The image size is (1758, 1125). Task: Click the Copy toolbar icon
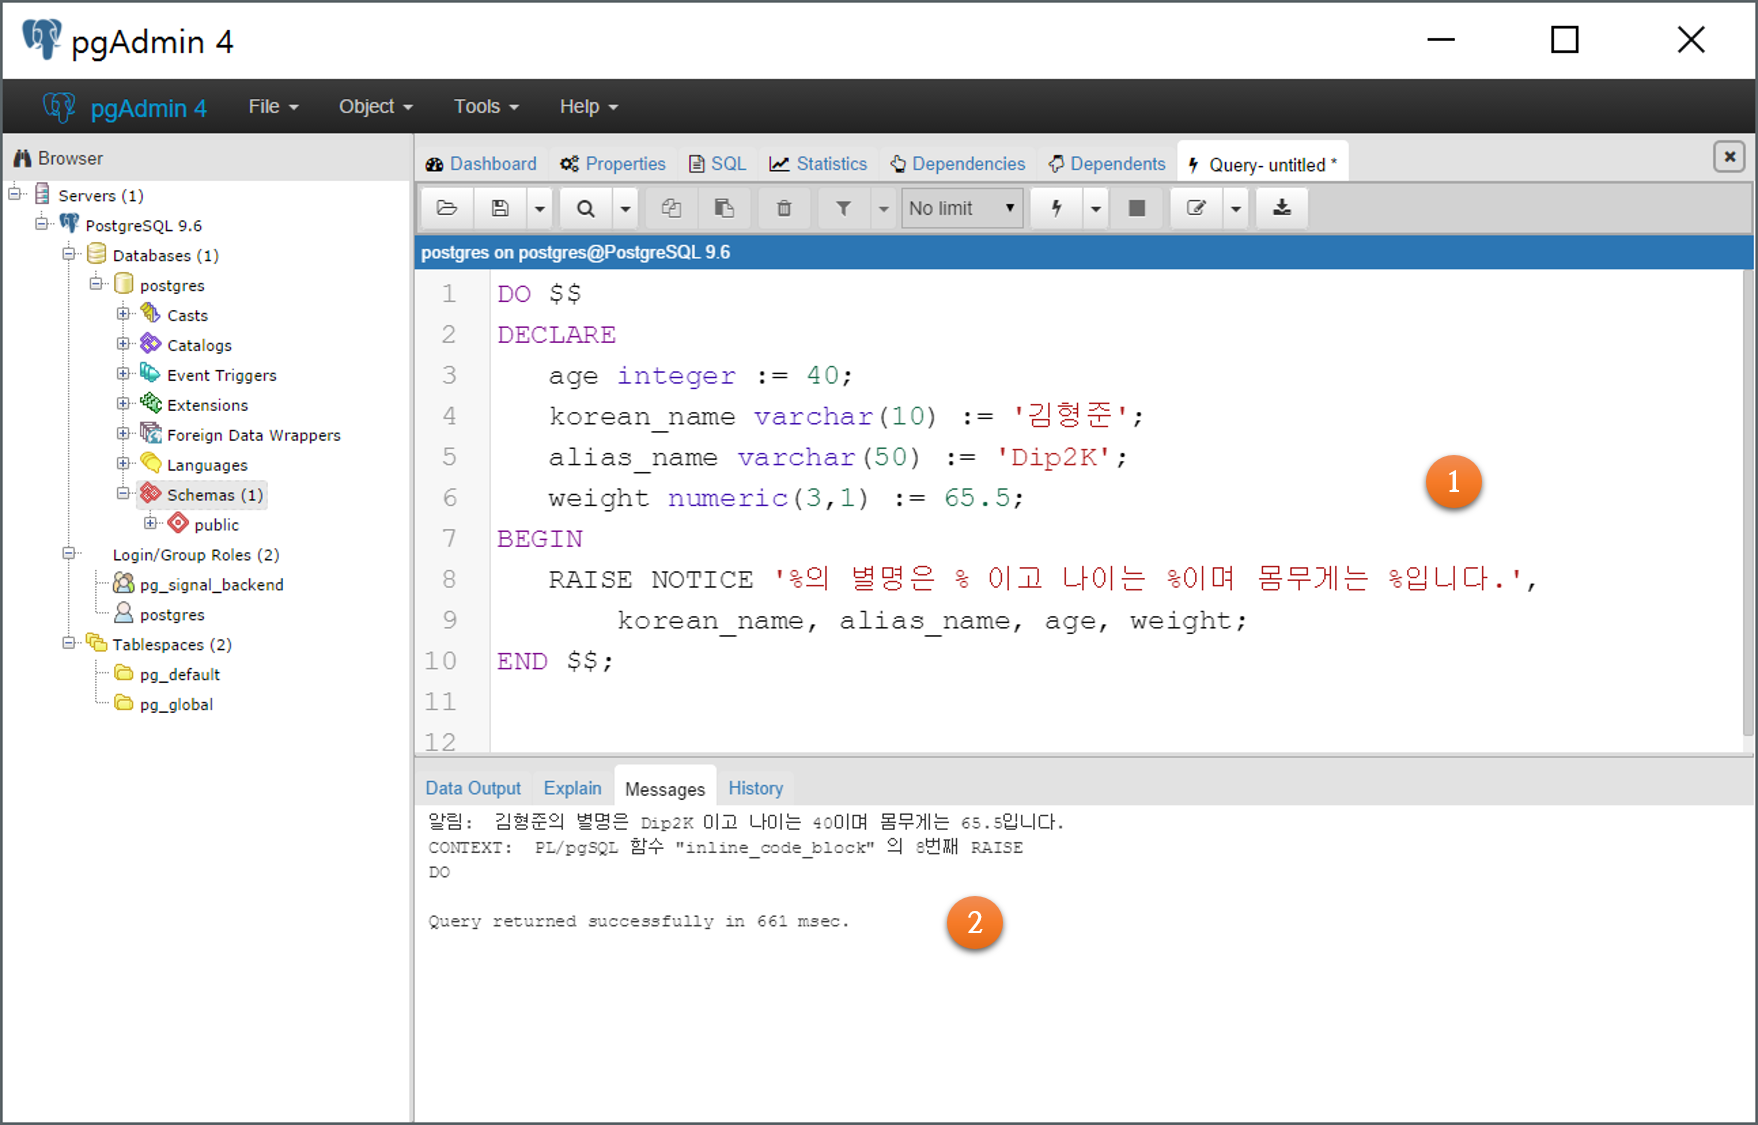671,208
